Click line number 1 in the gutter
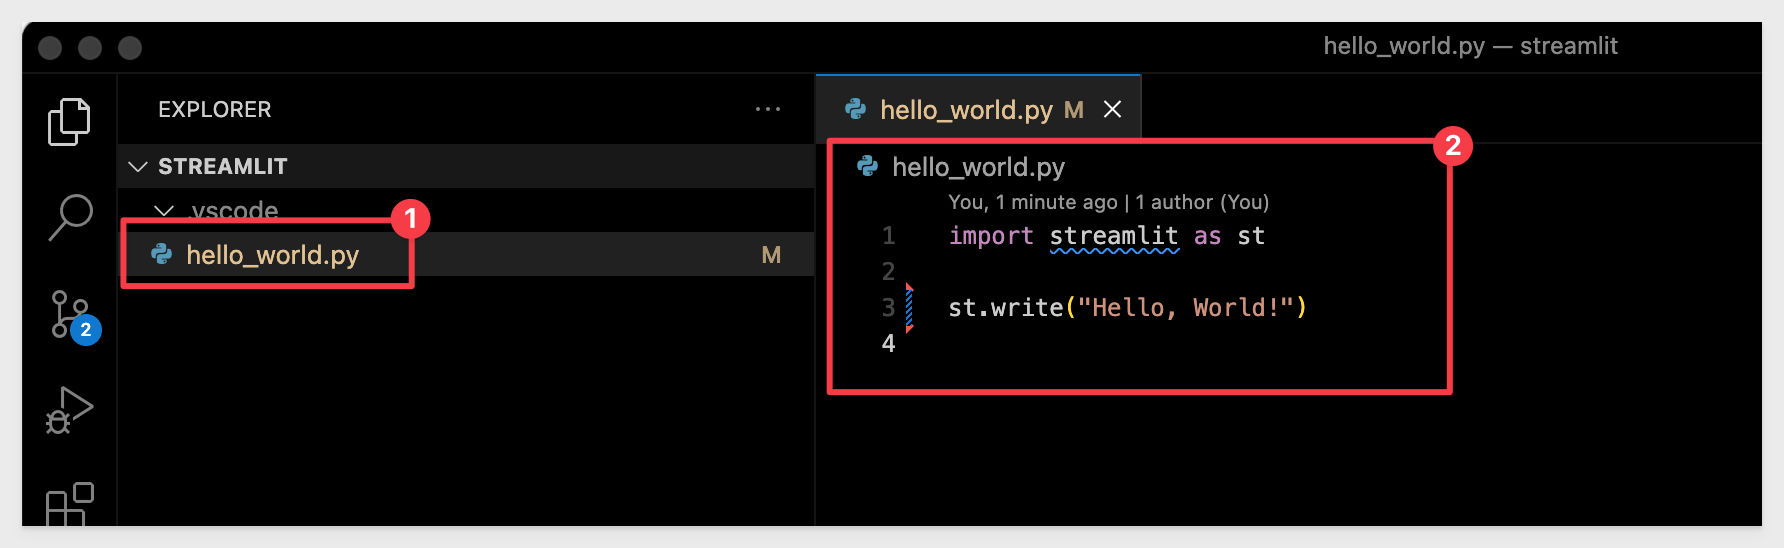This screenshot has width=1784, height=548. coord(888,236)
